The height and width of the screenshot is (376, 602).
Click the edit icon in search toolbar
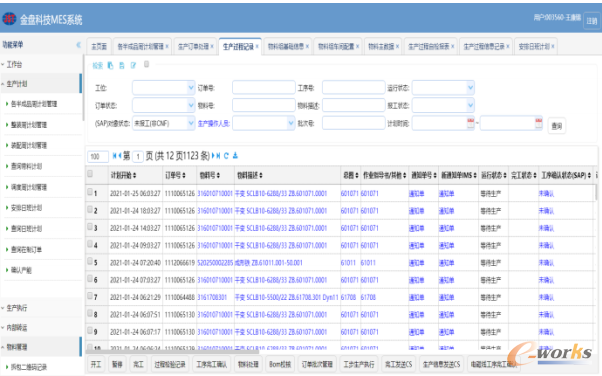[133, 65]
